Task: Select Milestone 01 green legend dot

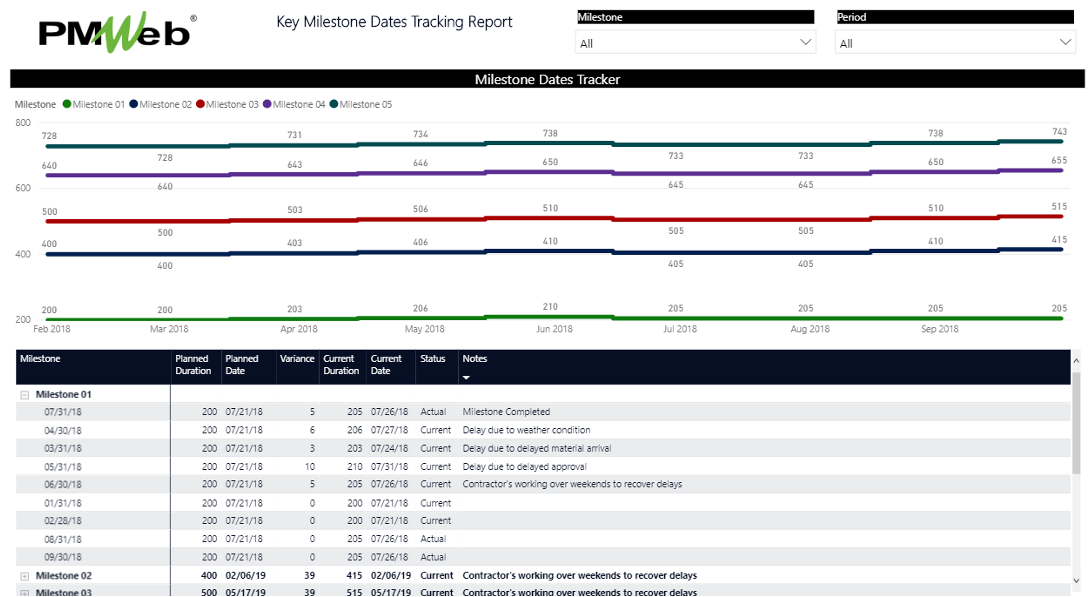Action: point(67,104)
